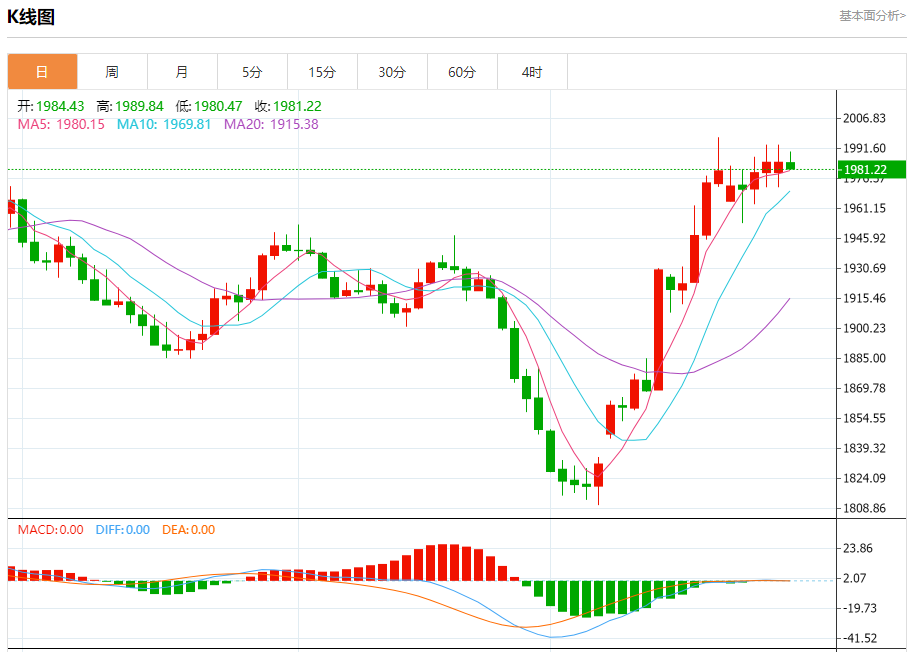The width and height of the screenshot is (915, 652).
Task: Click the DIFF: 0.00 indicator label
Action: (x=122, y=530)
